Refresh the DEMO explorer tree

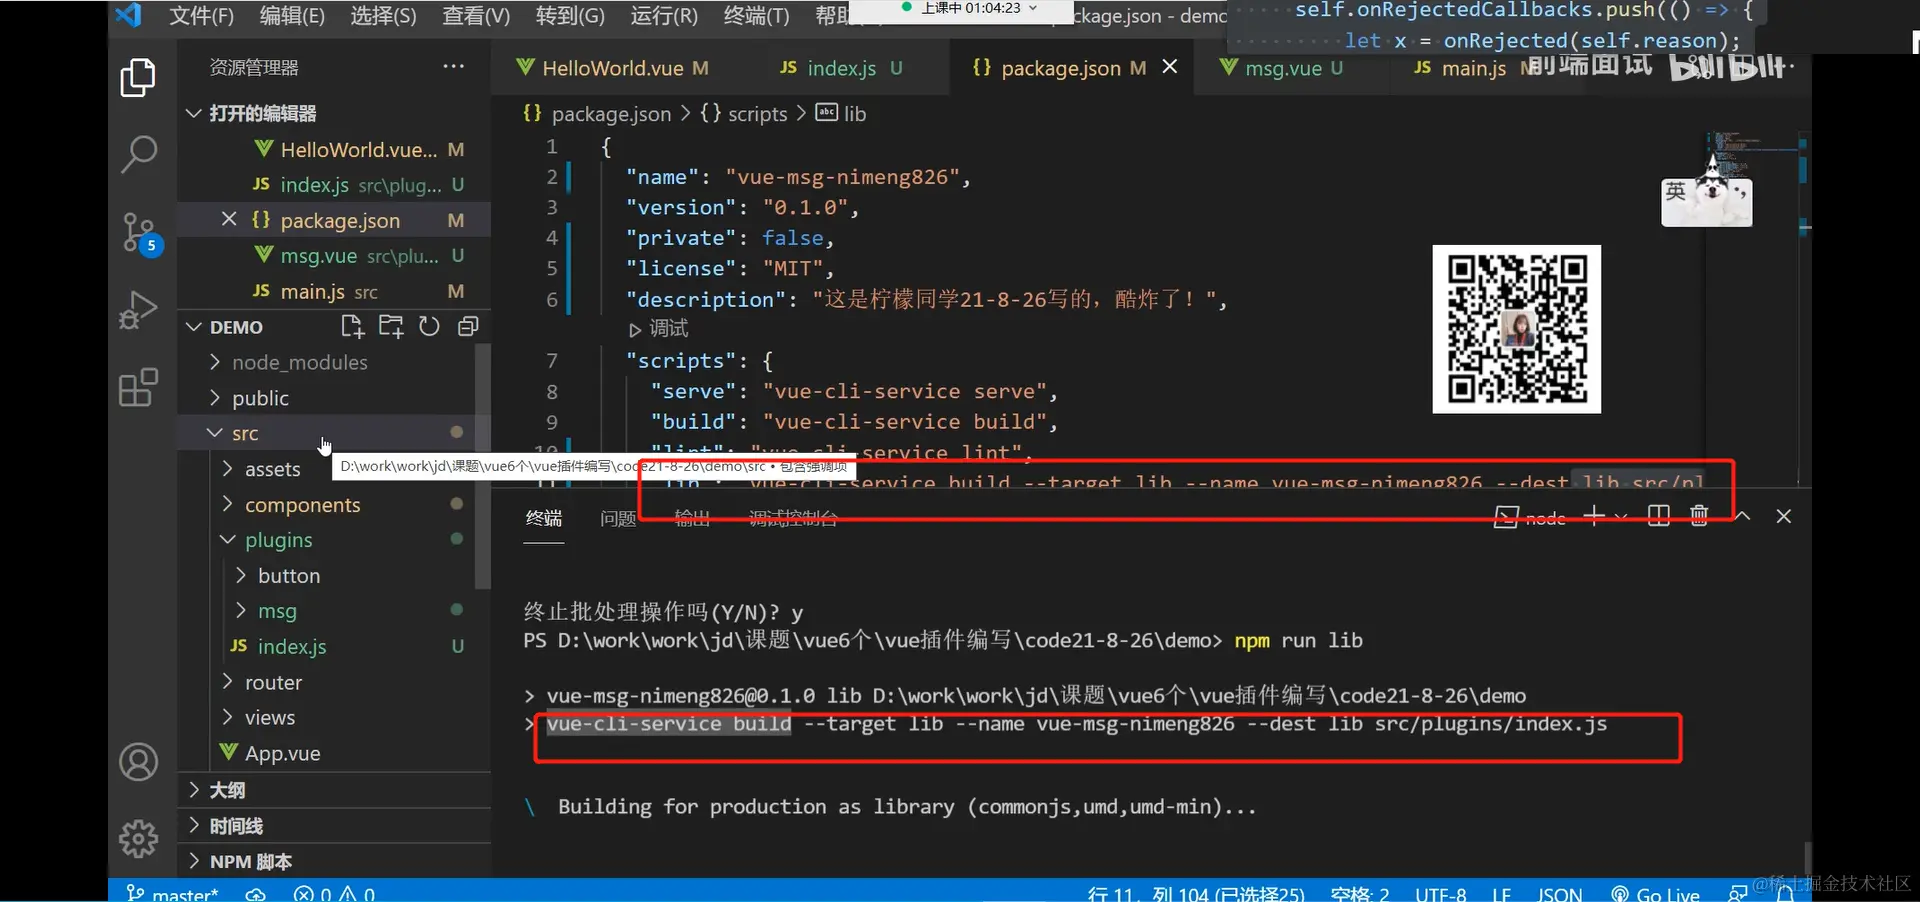click(x=429, y=326)
